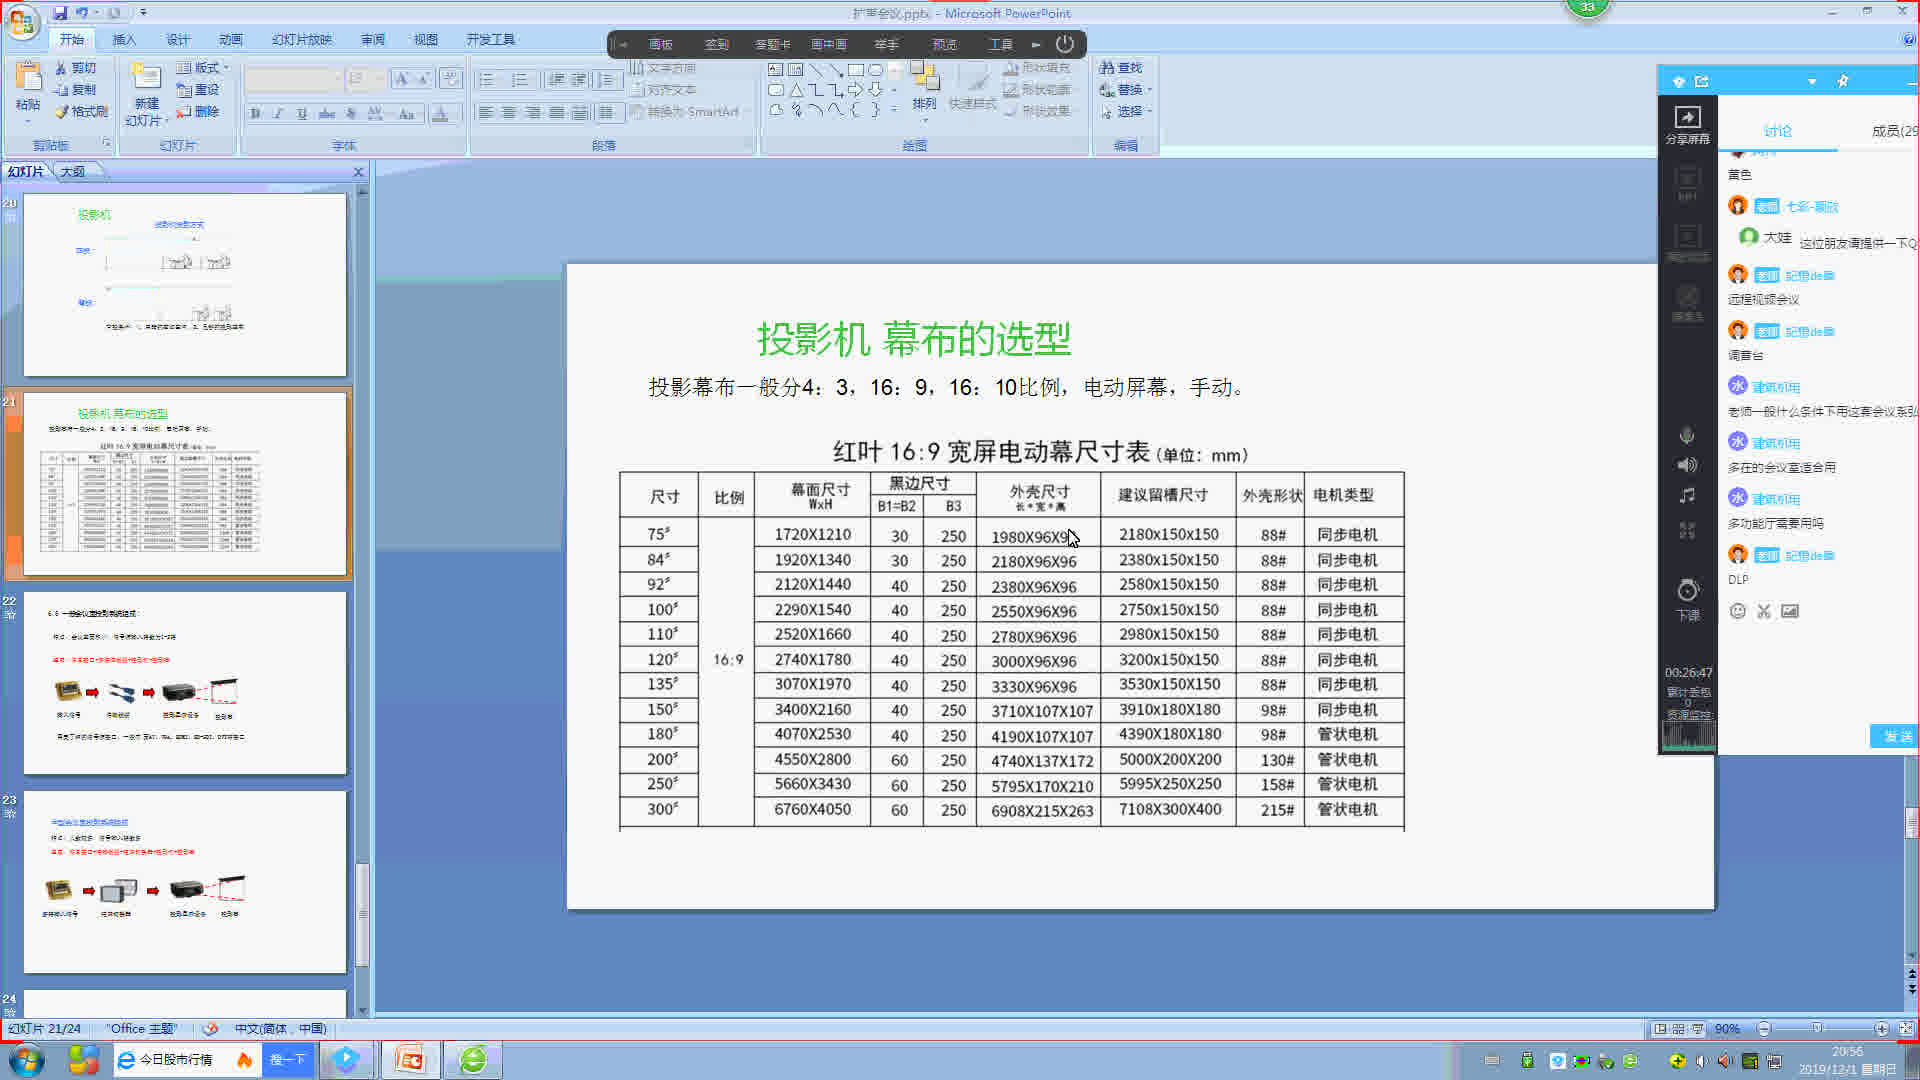This screenshot has height=1080, width=1920.
Task: Click the scissors screenshot icon in chat
Action: point(1764,611)
